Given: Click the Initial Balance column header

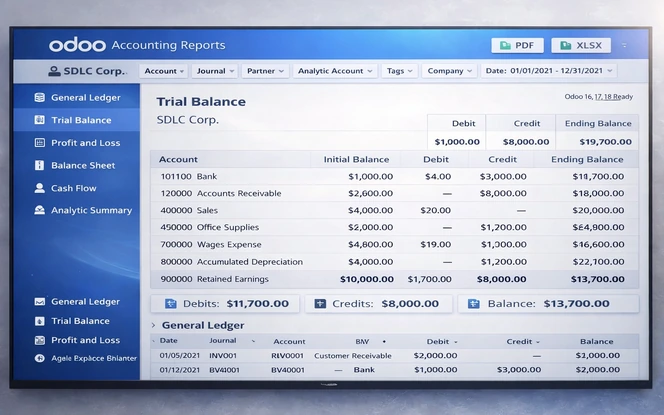Looking at the screenshot, I should pos(356,159).
